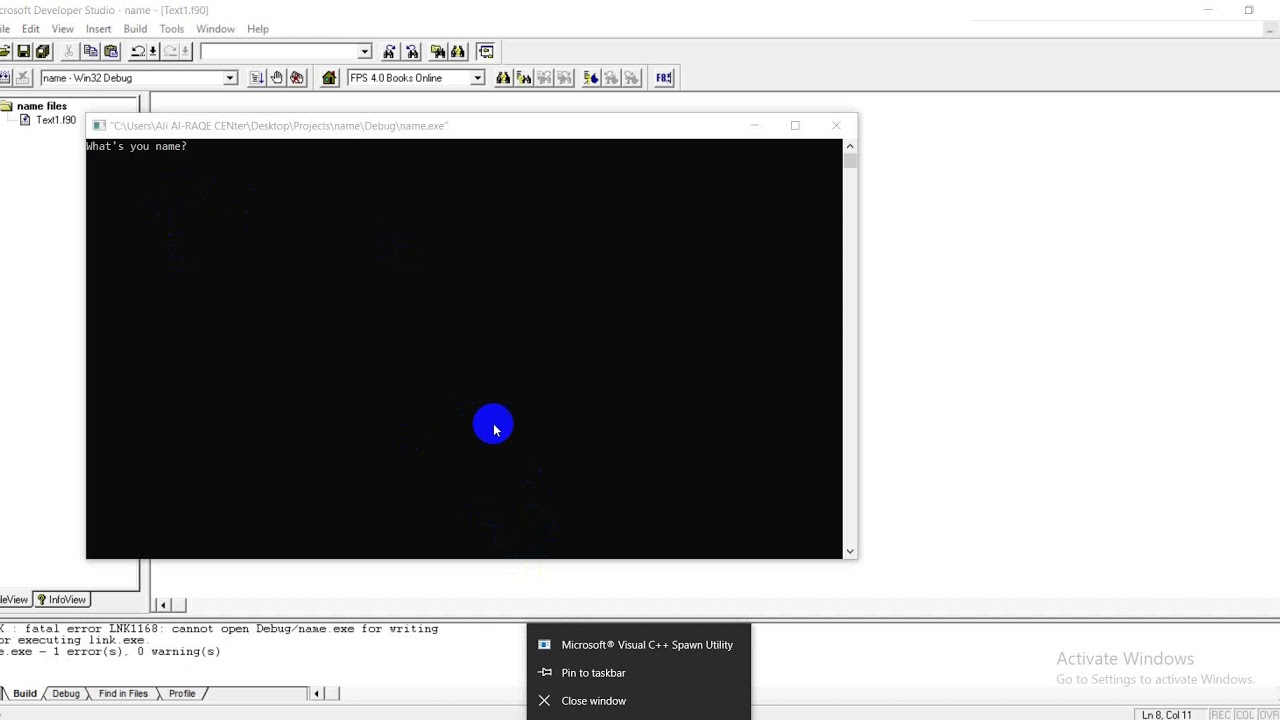Image resolution: width=1280 pixels, height=720 pixels.
Task: Click the Save All icon
Action: click(x=42, y=51)
